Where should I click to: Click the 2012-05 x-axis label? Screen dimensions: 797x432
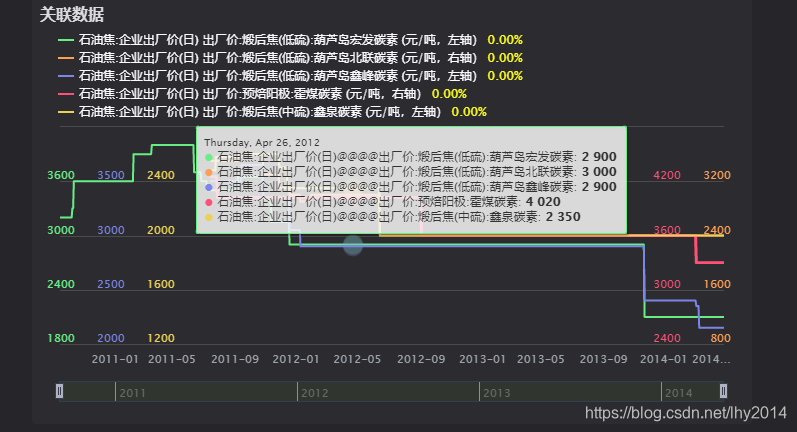point(357,359)
